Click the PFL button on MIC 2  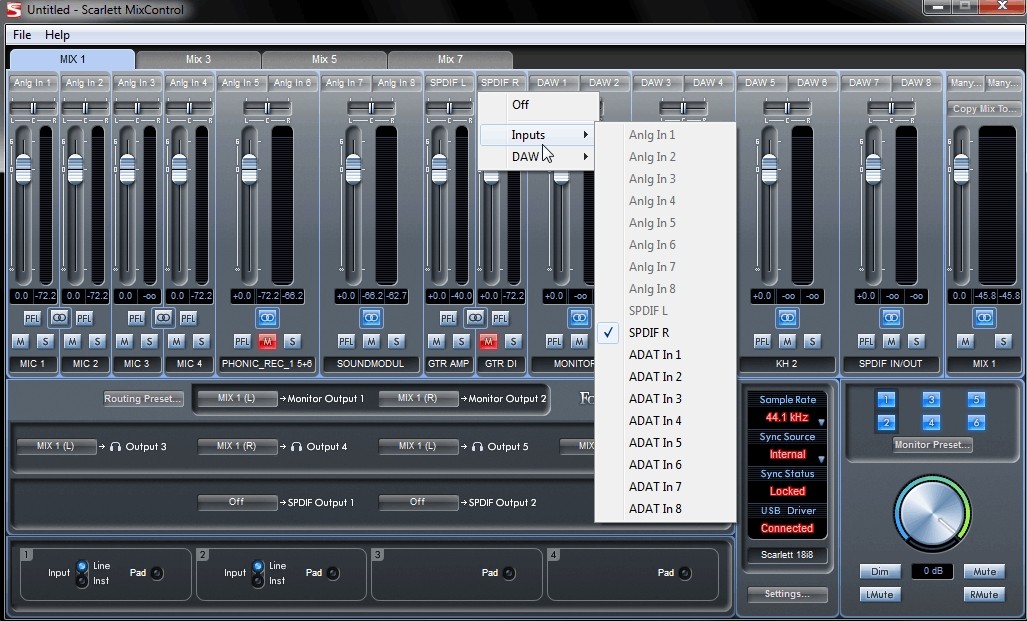84,318
